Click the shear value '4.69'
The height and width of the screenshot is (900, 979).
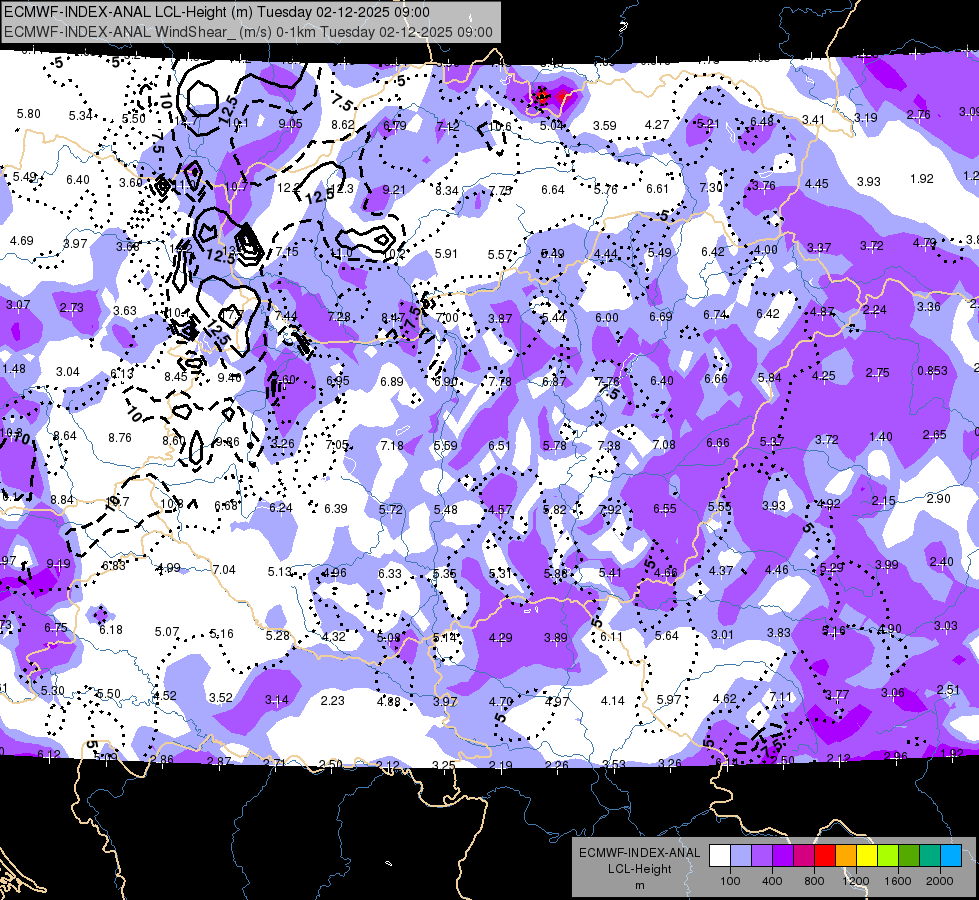click(x=22, y=240)
